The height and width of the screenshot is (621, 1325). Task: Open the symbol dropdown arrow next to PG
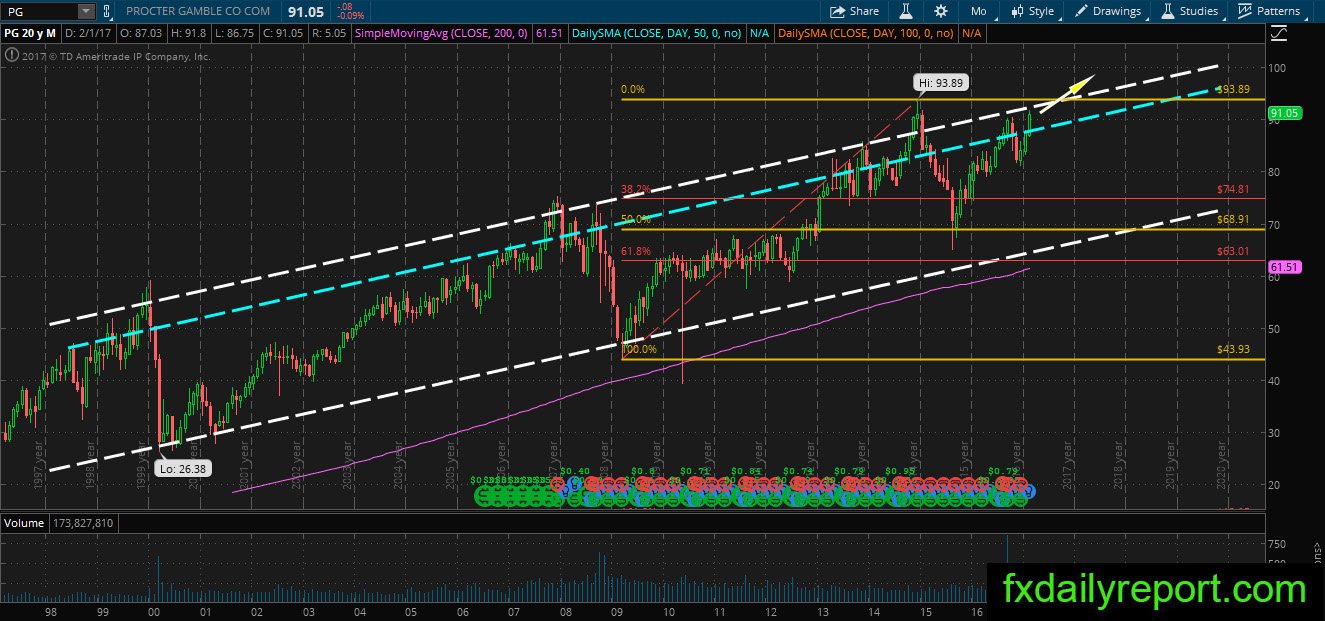(x=85, y=11)
